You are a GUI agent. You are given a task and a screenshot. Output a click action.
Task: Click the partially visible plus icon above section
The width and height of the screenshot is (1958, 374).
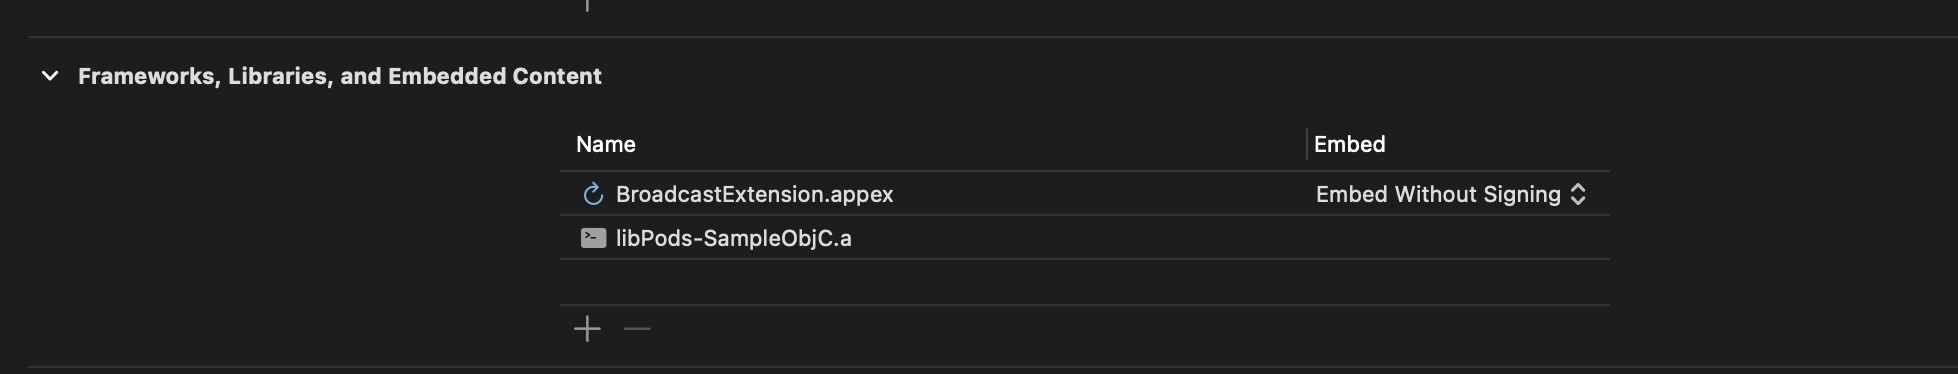pyautogui.click(x=587, y=5)
